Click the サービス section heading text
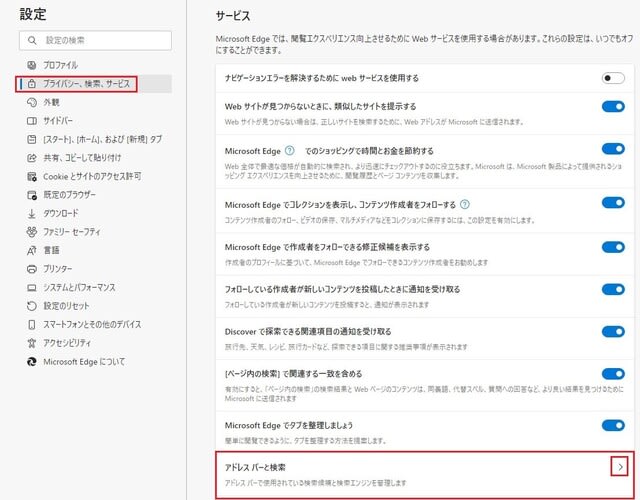 tap(233, 16)
